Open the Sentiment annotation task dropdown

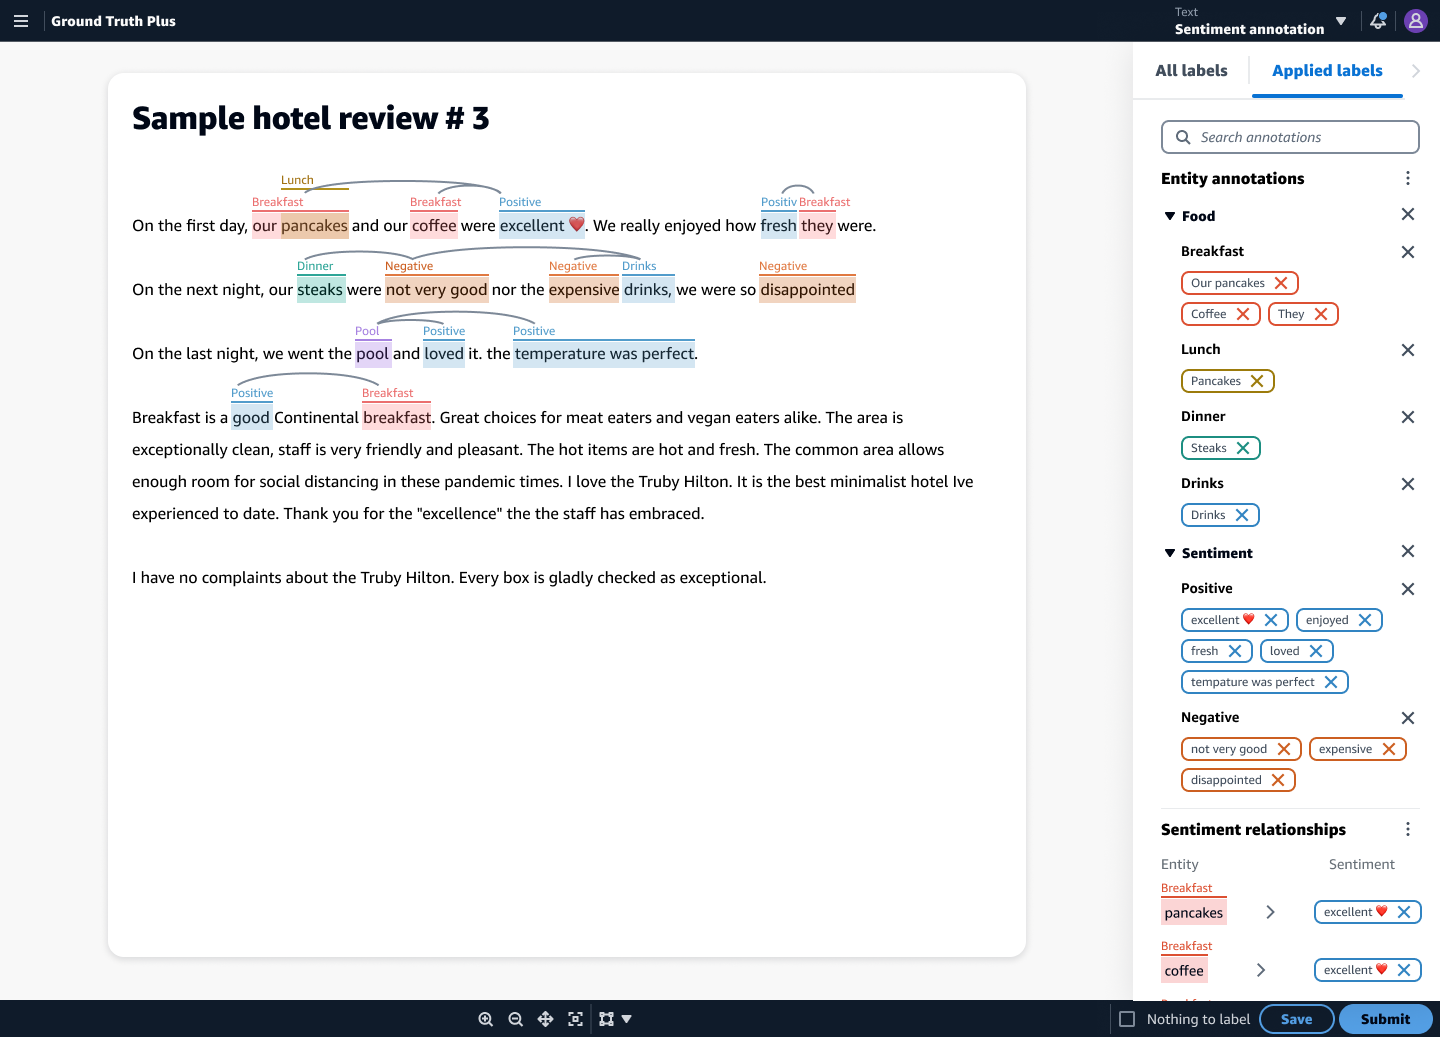pos(1341,21)
